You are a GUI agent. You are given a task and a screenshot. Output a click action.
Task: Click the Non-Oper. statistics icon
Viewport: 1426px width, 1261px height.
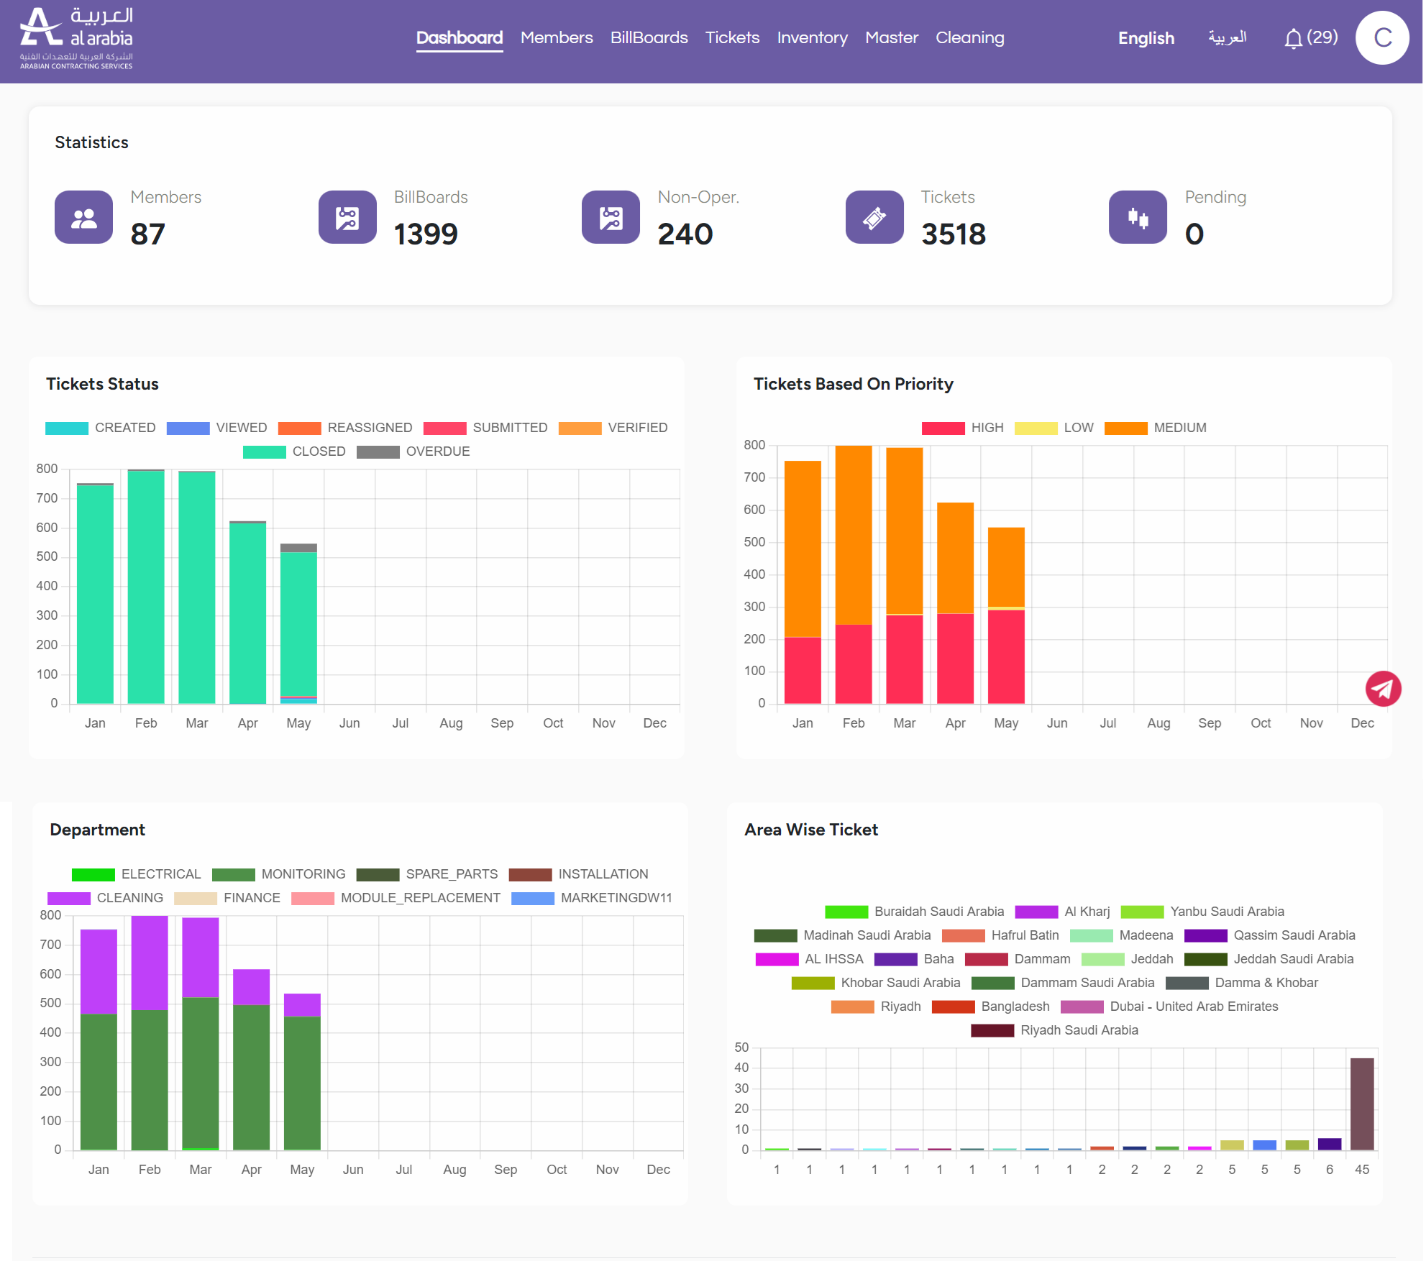pos(611,217)
